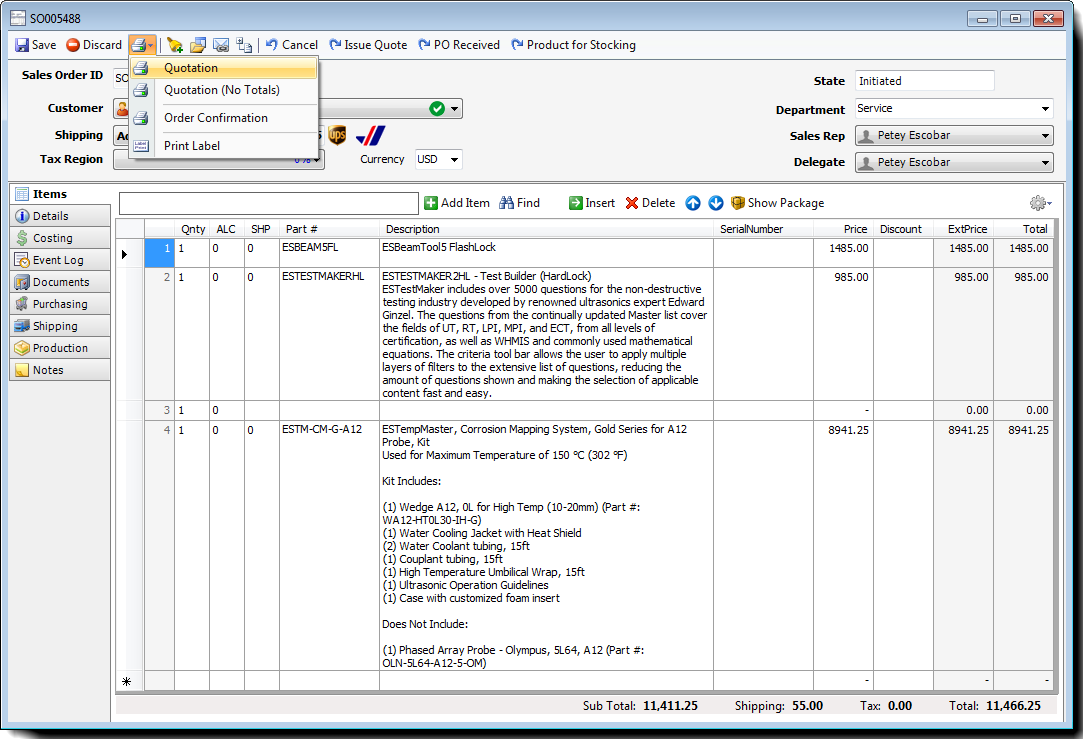This screenshot has width=1083, height=739.
Task: Click the red and blue carrier logo
Action: (370, 135)
